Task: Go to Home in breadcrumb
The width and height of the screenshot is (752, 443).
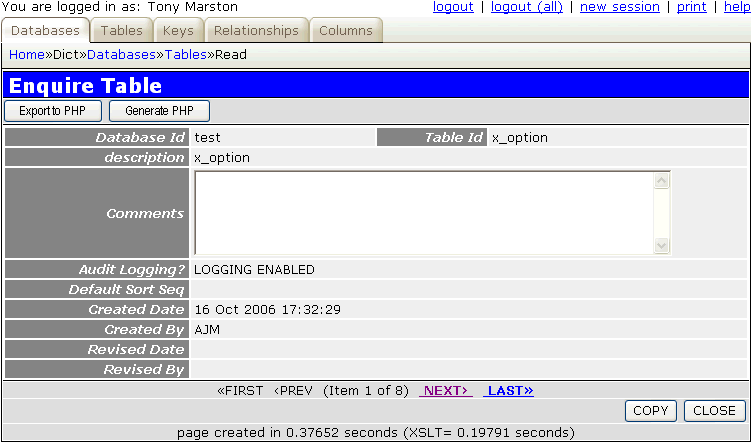Action: tap(27, 55)
